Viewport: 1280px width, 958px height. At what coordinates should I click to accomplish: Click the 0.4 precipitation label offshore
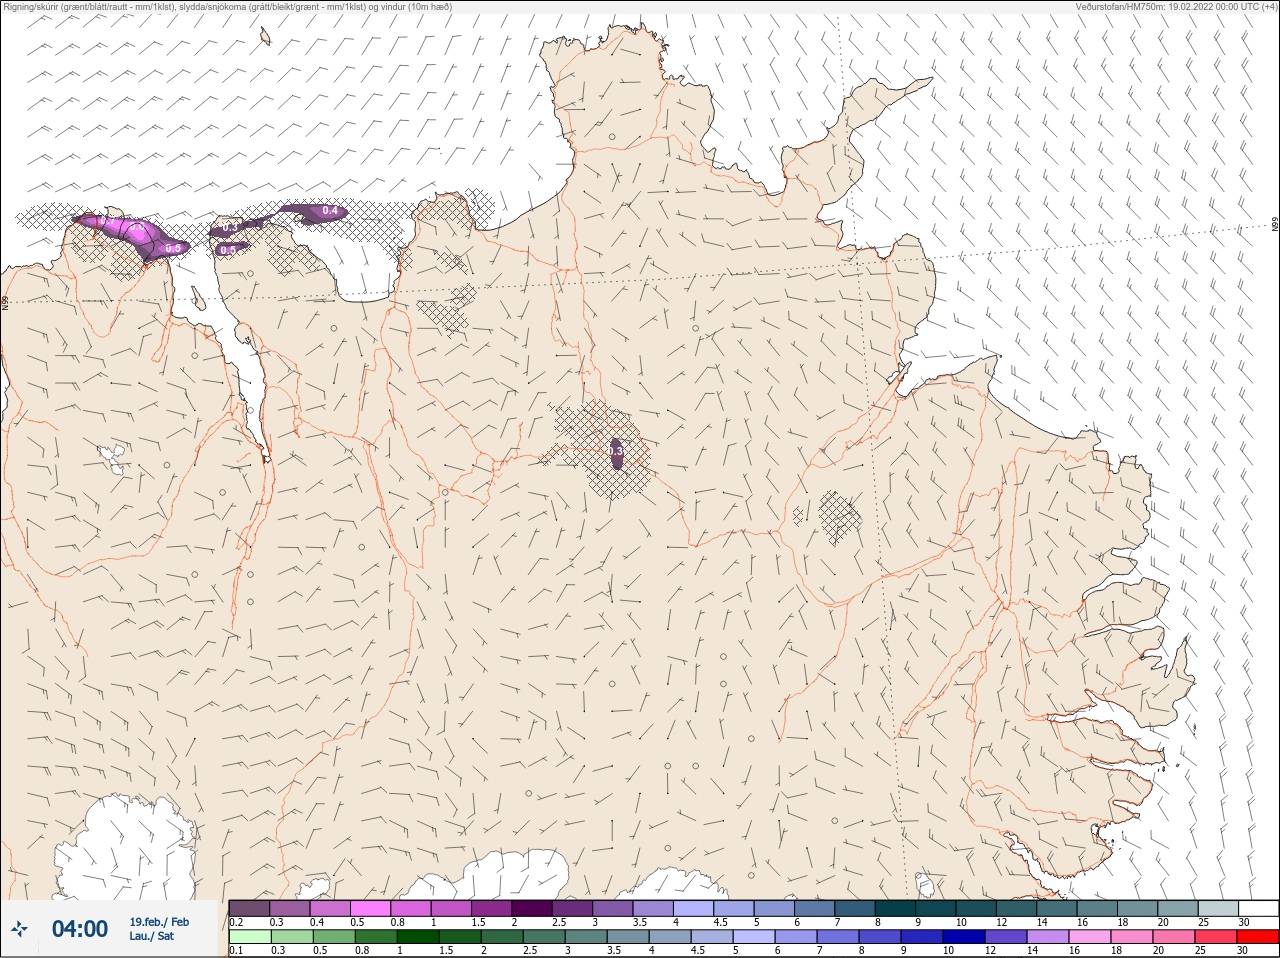329,211
